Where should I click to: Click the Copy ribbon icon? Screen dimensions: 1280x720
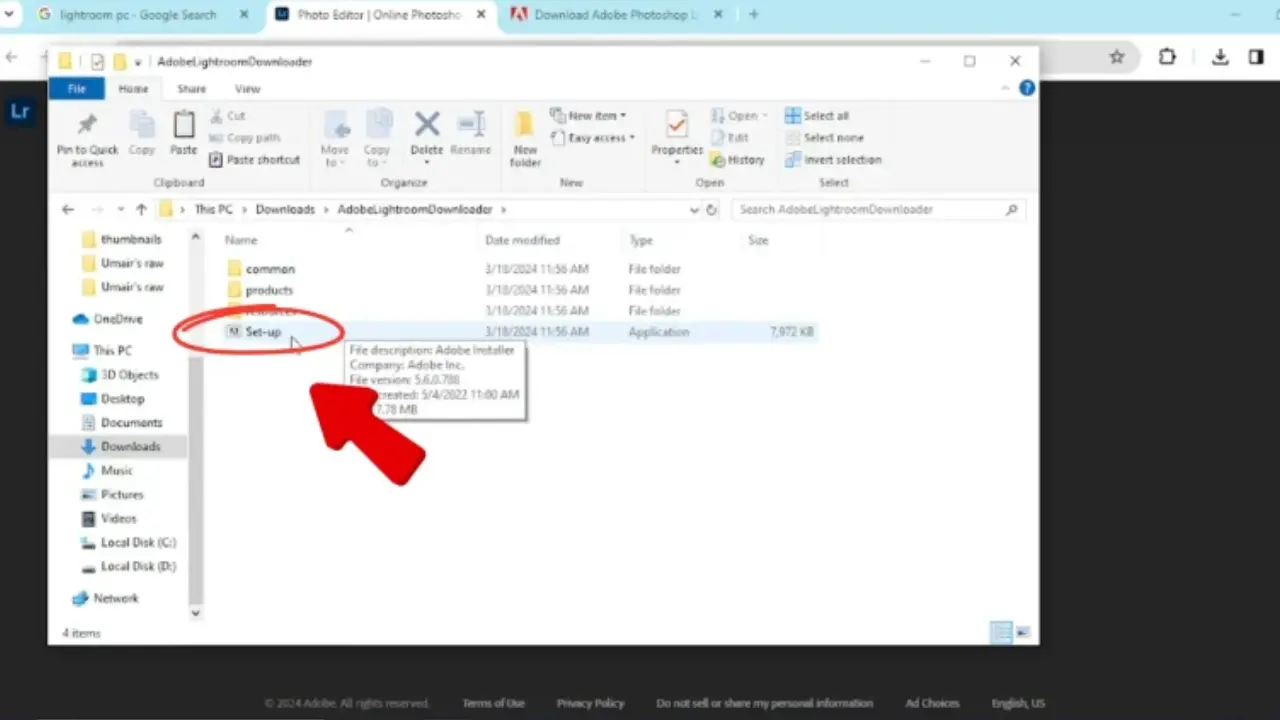click(x=142, y=133)
